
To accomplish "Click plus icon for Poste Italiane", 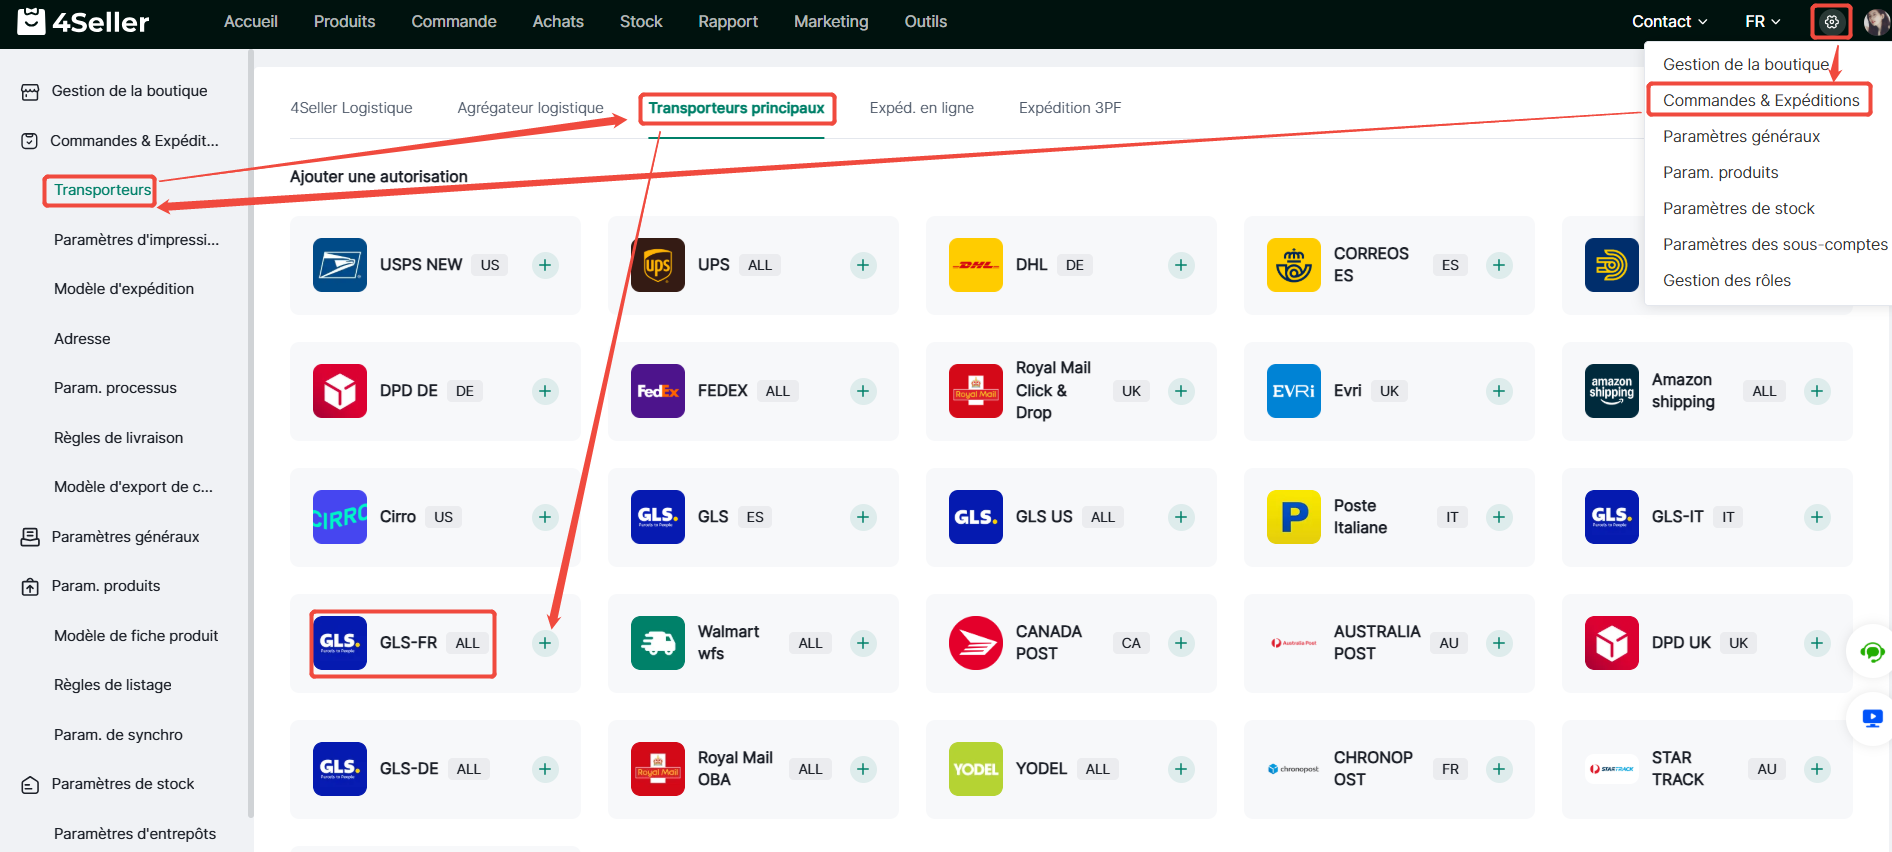I will (x=1499, y=517).
